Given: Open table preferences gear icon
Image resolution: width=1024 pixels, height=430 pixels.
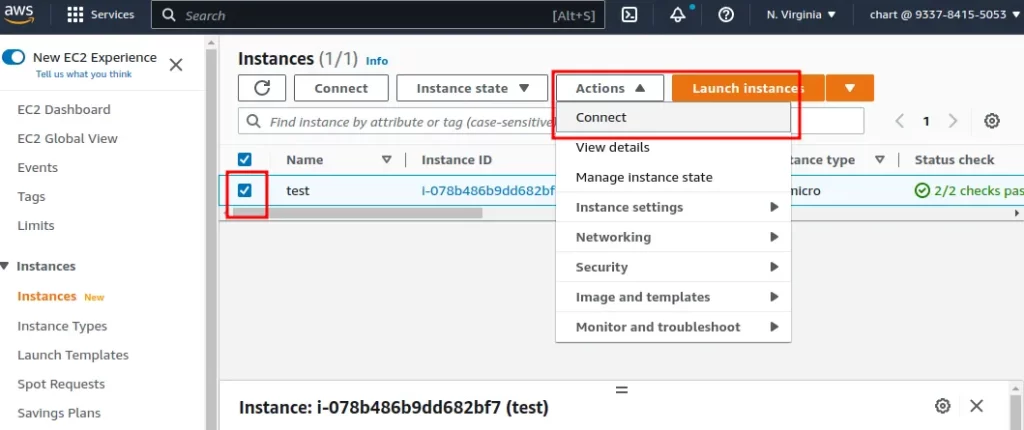Looking at the screenshot, I should pyautogui.click(x=992, y=121).
